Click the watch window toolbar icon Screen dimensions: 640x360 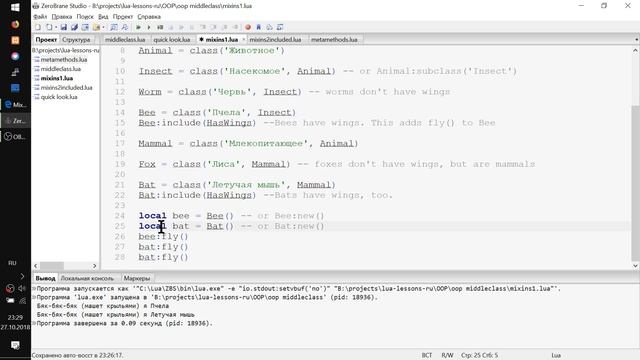pyautogui.click(x=280, y=27)
